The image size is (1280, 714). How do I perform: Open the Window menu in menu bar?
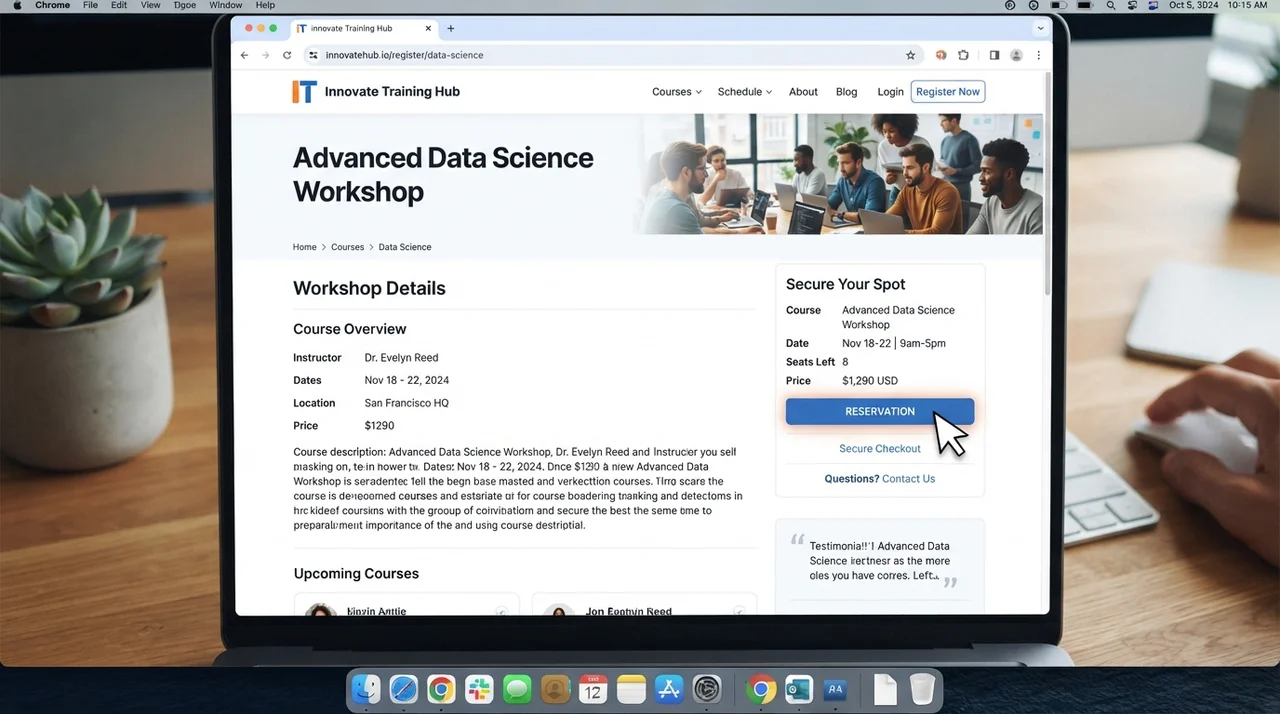(226, 5)
